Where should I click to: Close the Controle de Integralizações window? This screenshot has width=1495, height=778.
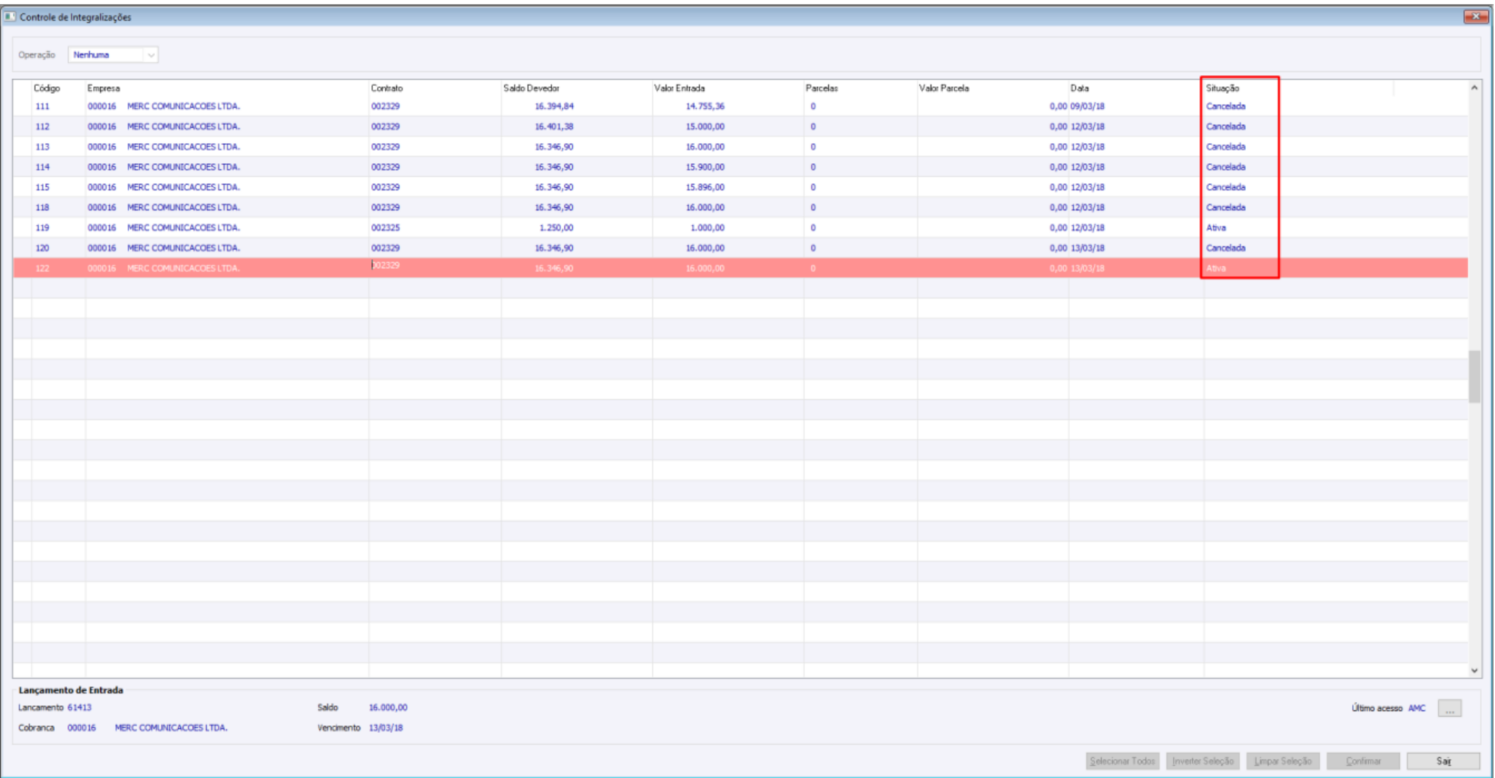1476,17
